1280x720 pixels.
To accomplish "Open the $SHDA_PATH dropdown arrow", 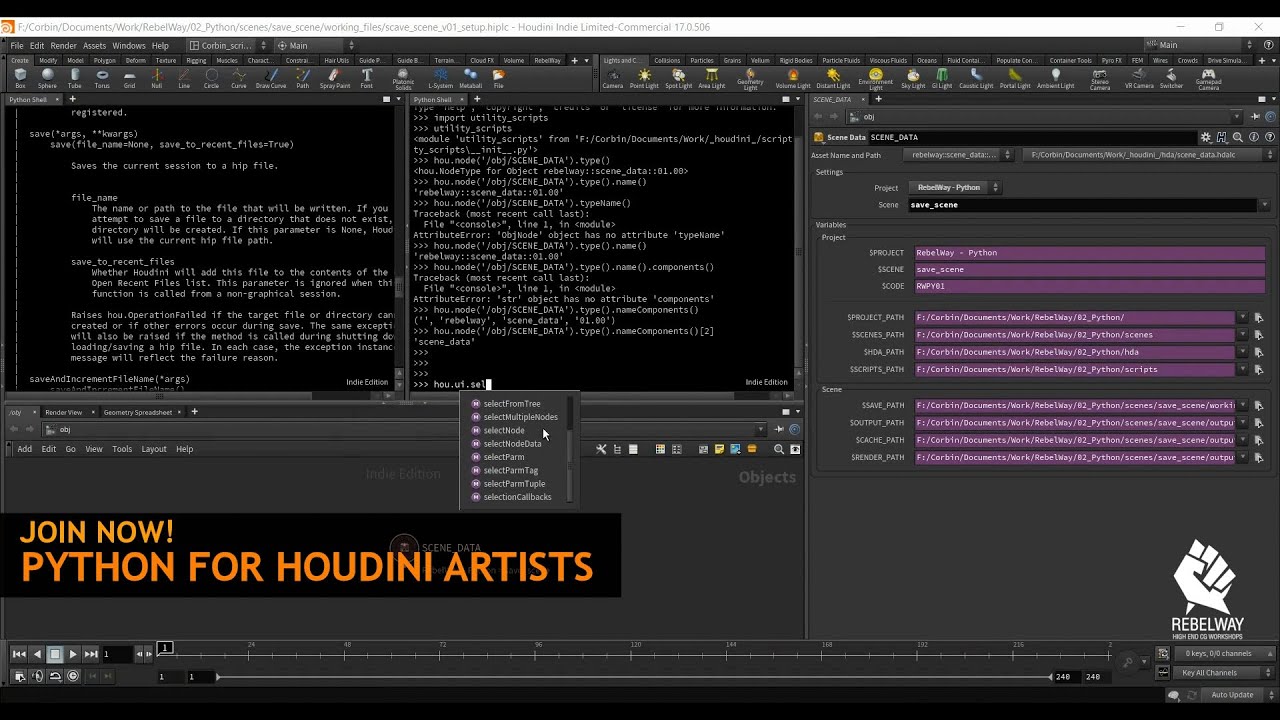I will click(x=1243, y=352).
